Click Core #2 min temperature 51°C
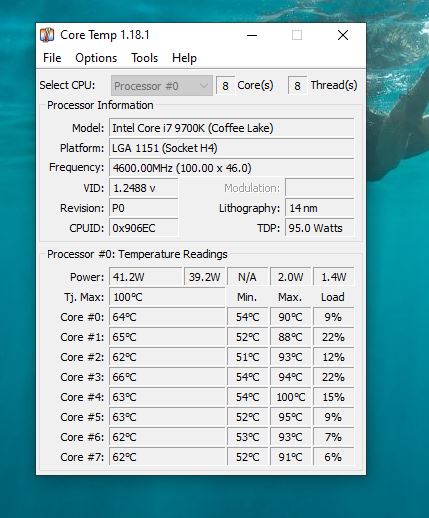 [247, 357]
